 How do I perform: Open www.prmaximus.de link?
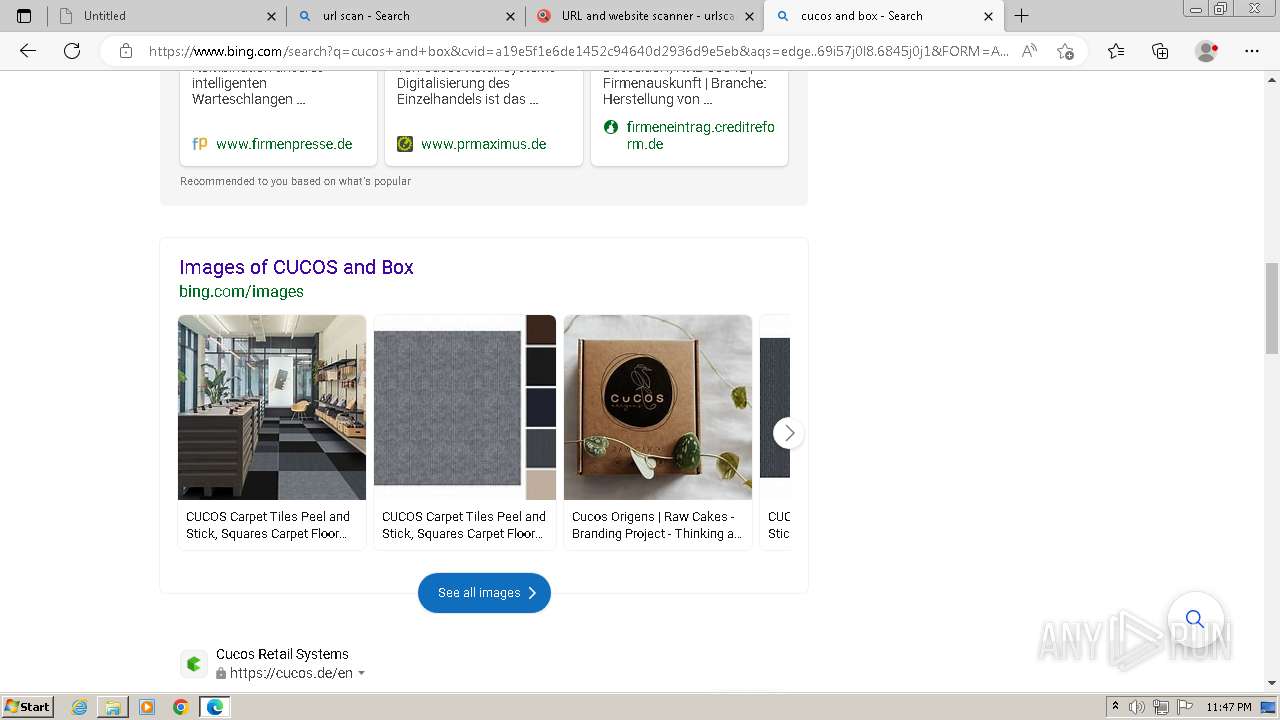click(x=483, y=144)
